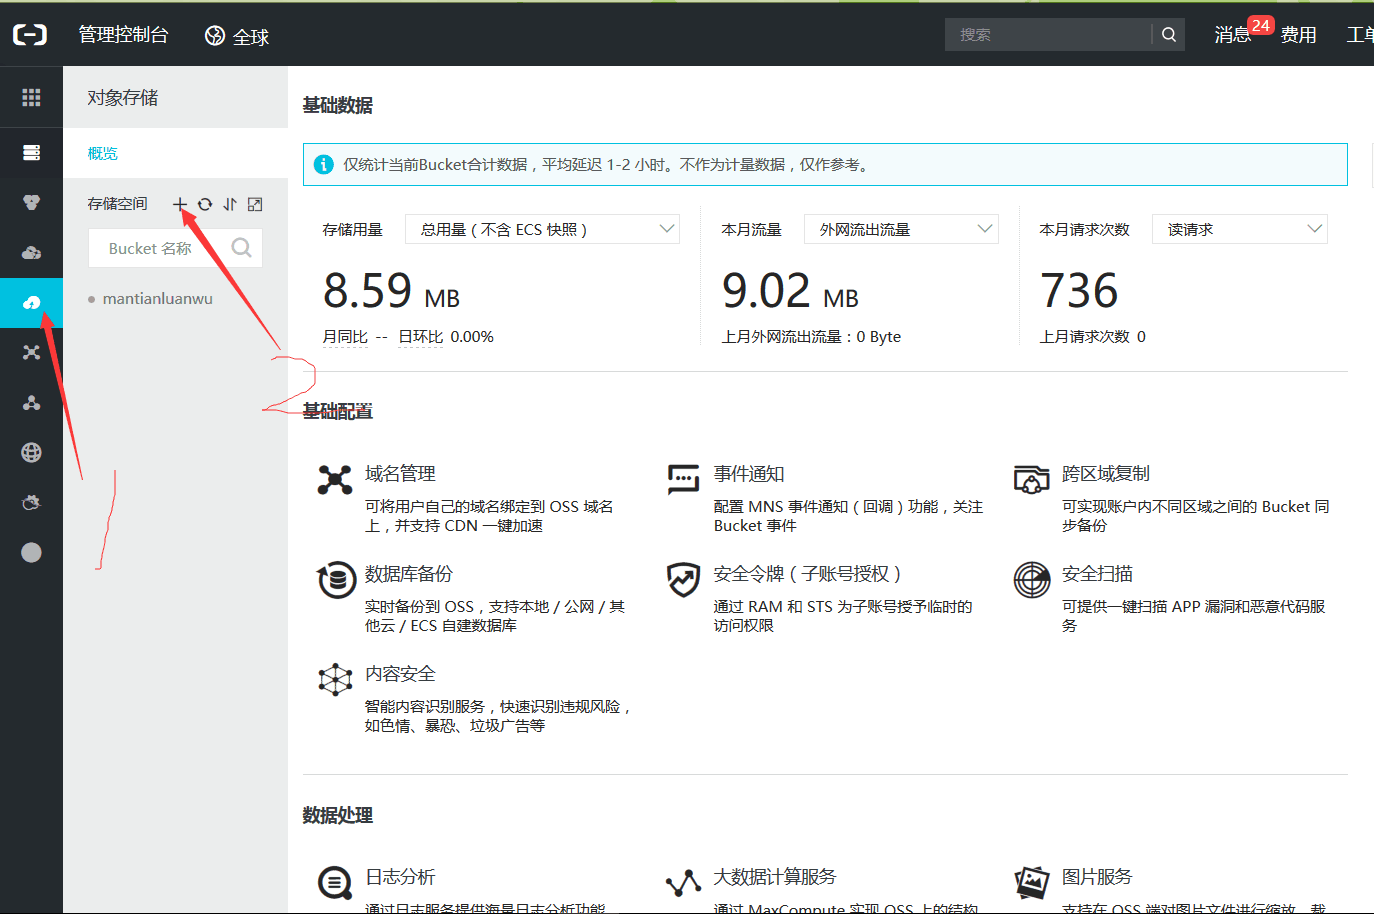Click the refresh icon next to 存储空间
Image resolution: width=1374 pixels, height=914 pixels.
point(205,203)
